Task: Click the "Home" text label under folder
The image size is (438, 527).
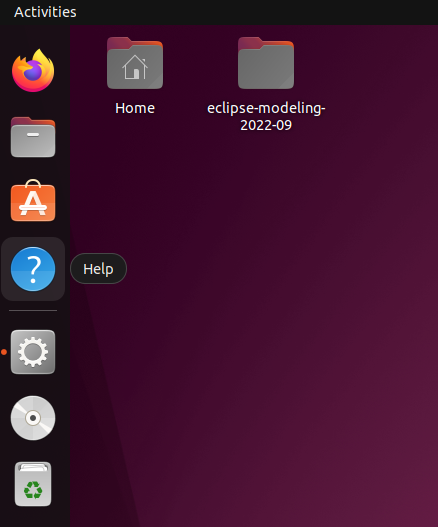Action: tap(135, 108)
